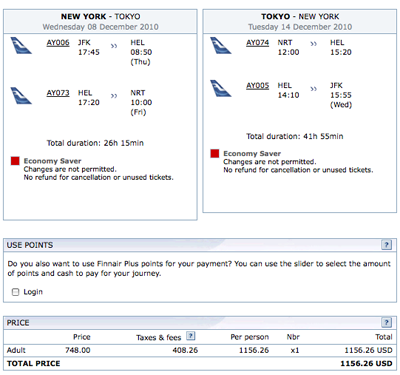
Task: Open flight AY073 details link
Action: pyautogui.click(x=58, y=93)
